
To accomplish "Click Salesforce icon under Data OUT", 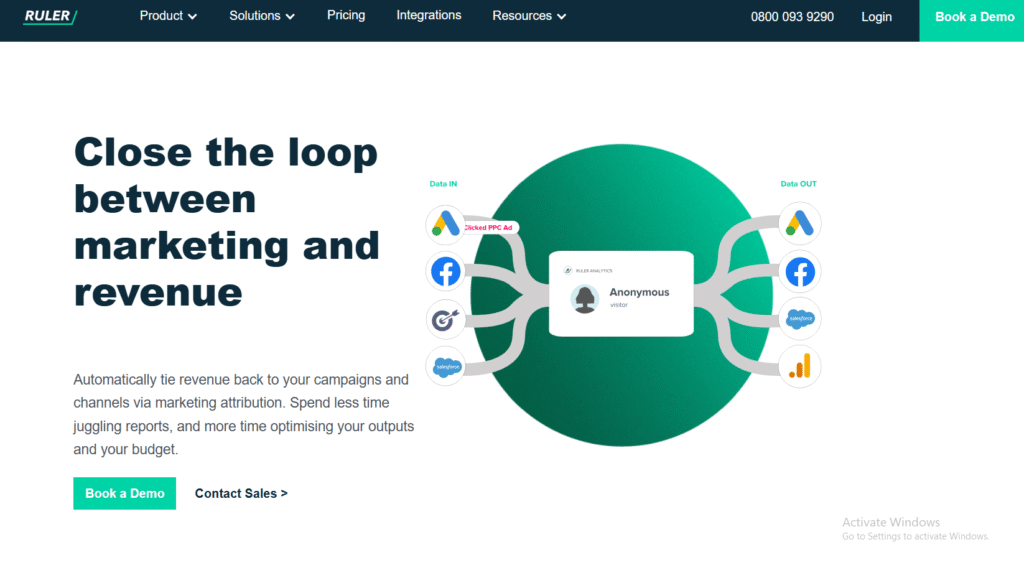I will coord(800,319).
